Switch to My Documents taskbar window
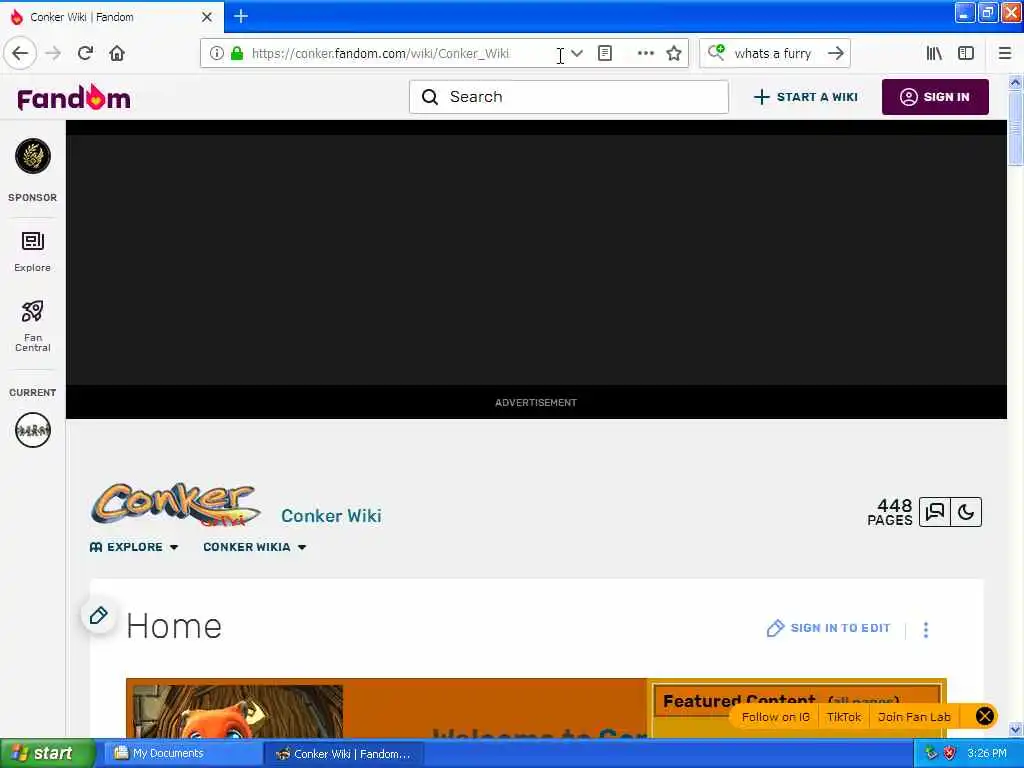This screenshot has width=1024, height=768. (182, 754)
